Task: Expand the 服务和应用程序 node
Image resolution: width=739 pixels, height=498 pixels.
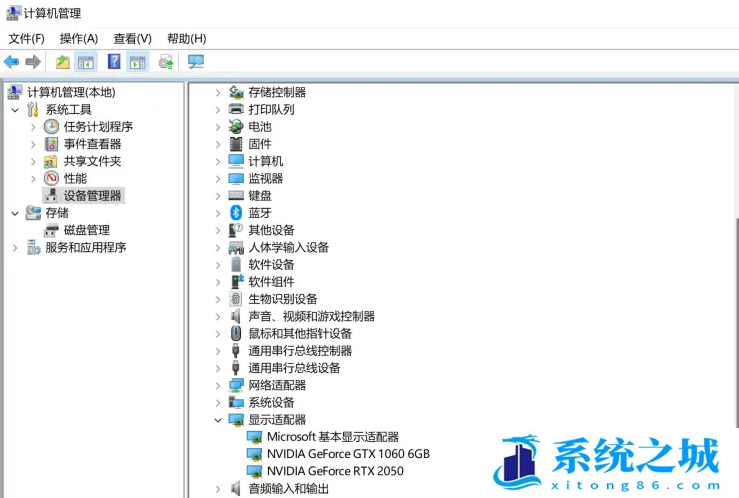Action: tap(15, 248)
